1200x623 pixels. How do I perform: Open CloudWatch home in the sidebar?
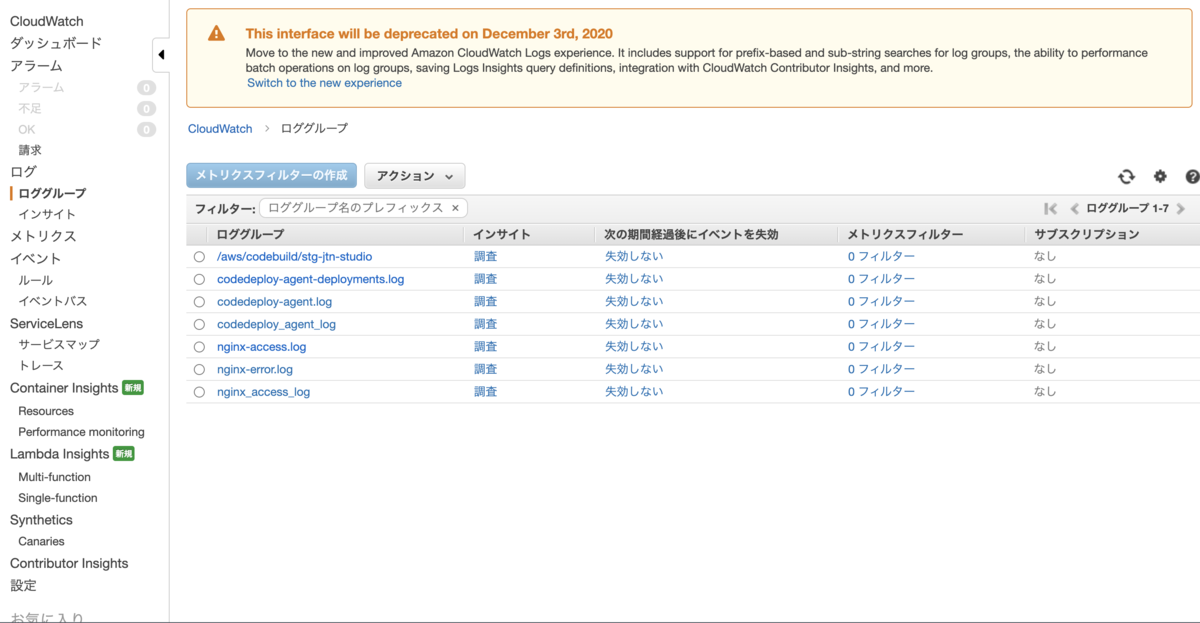(x=47, y=21)
